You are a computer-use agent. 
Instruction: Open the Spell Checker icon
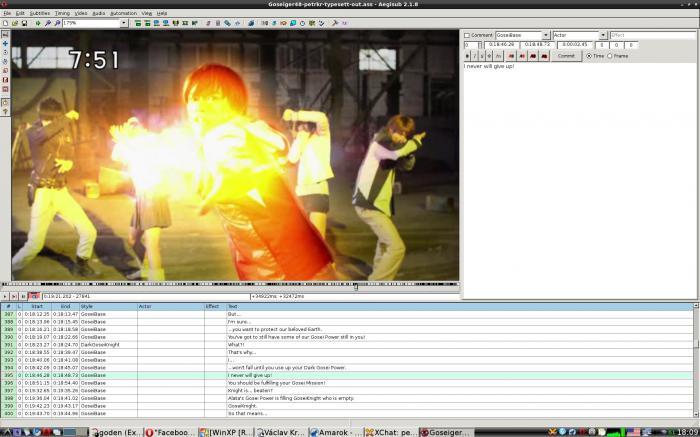point(321,23)
